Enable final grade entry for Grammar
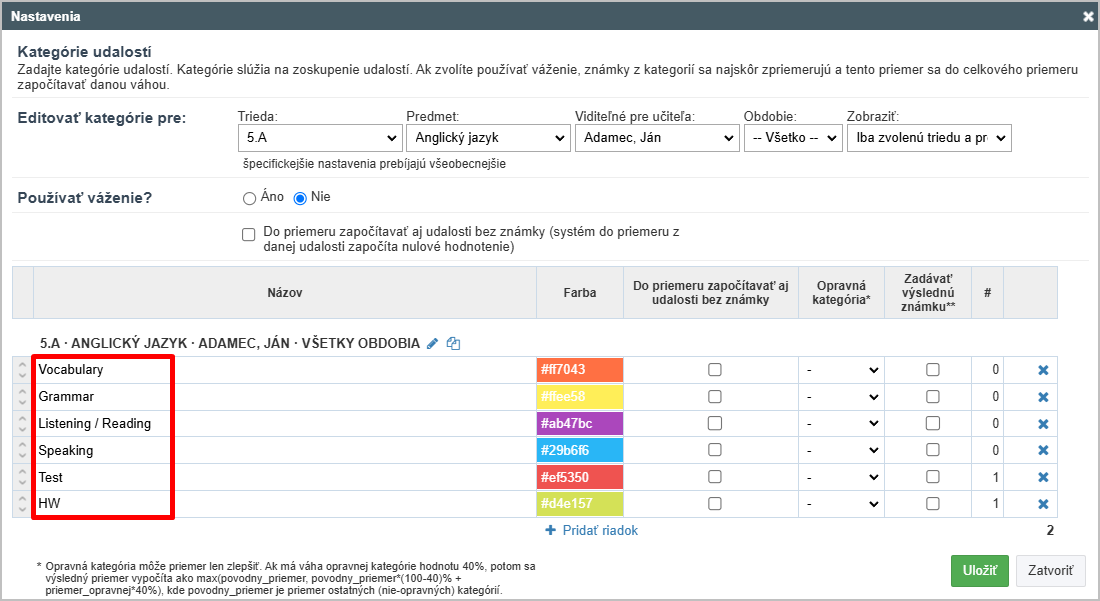This screenshot has height=601, width=1100. click(932, 396)
